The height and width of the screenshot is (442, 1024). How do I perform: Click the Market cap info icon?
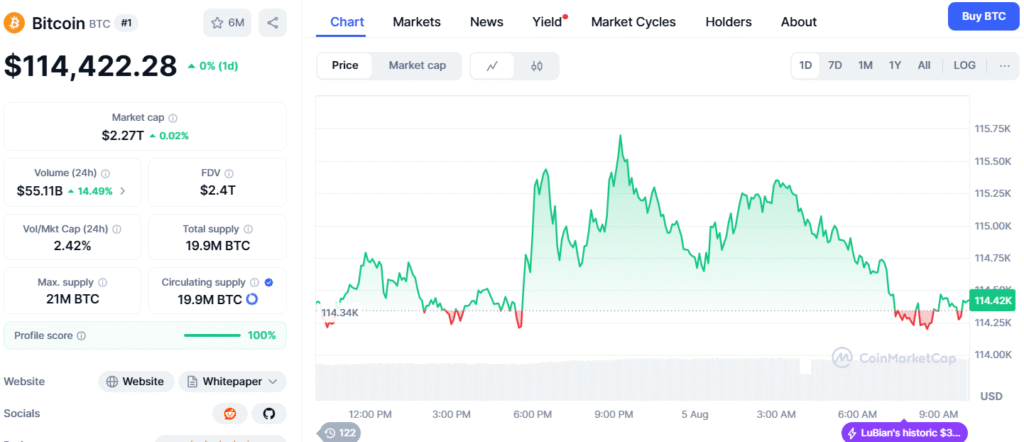(173, 118)
